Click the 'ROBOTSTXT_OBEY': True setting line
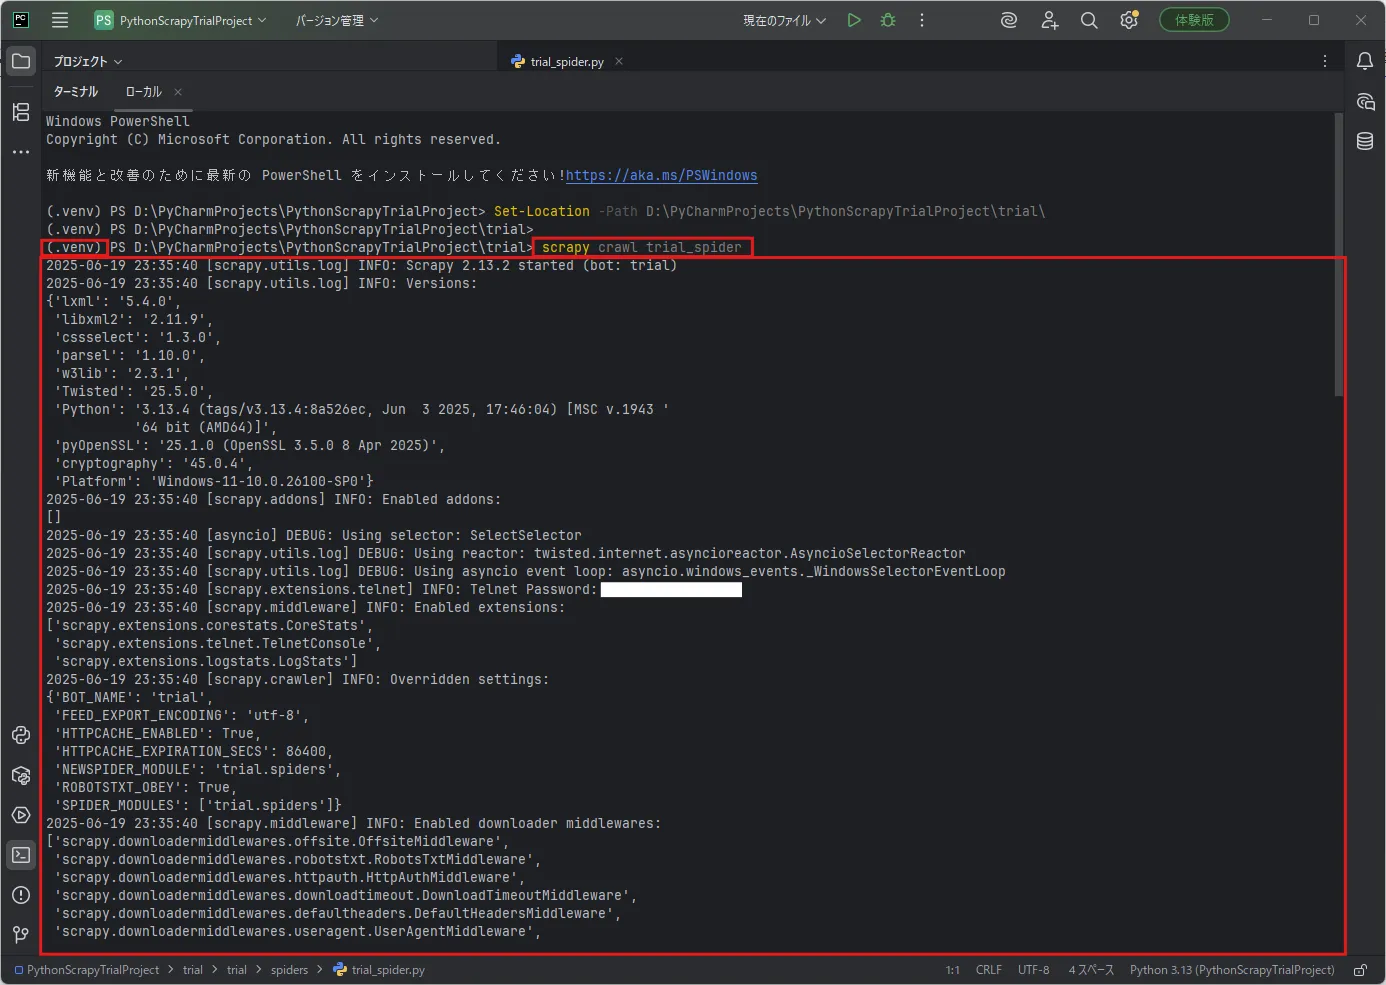 tap(146, 787)
